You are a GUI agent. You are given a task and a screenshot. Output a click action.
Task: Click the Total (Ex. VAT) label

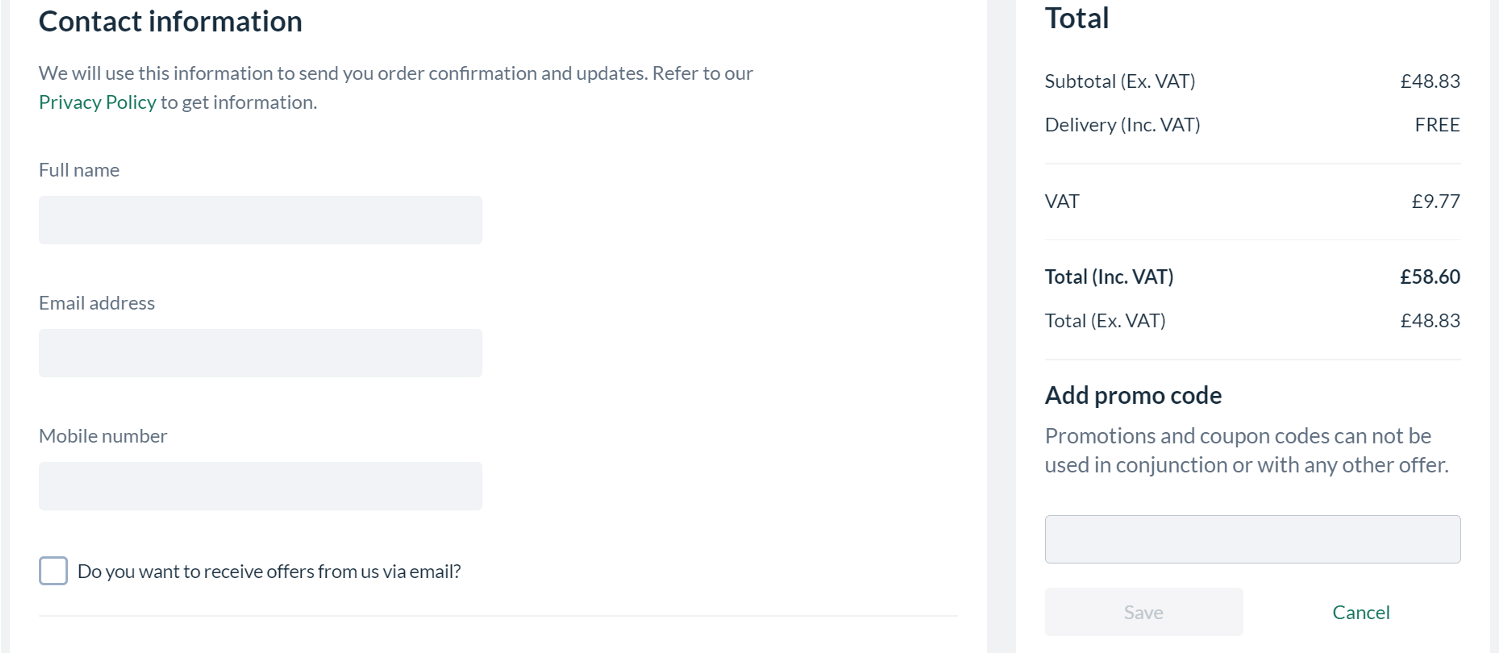click(1105, 320)
